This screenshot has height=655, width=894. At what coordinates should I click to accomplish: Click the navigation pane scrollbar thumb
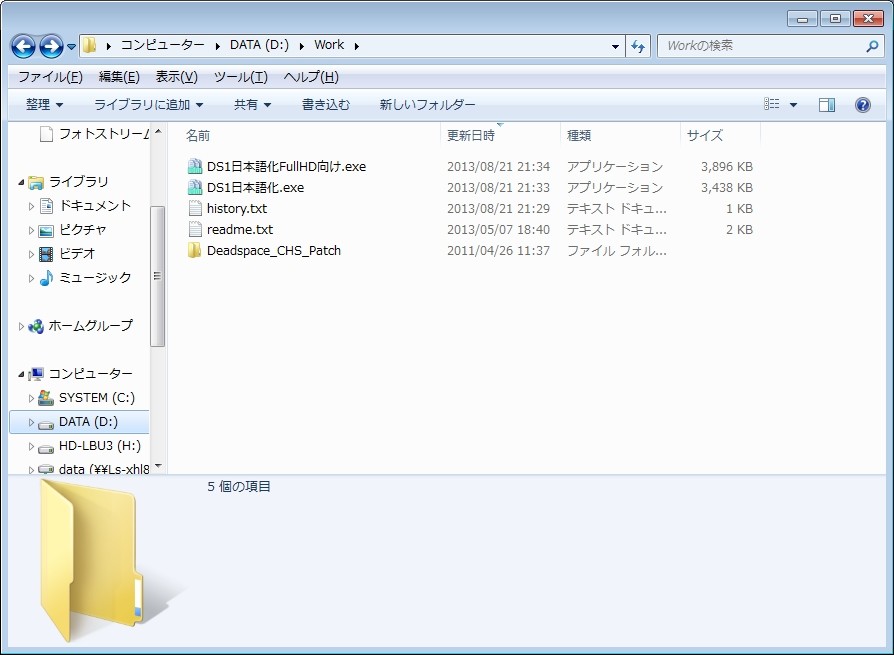157,276
